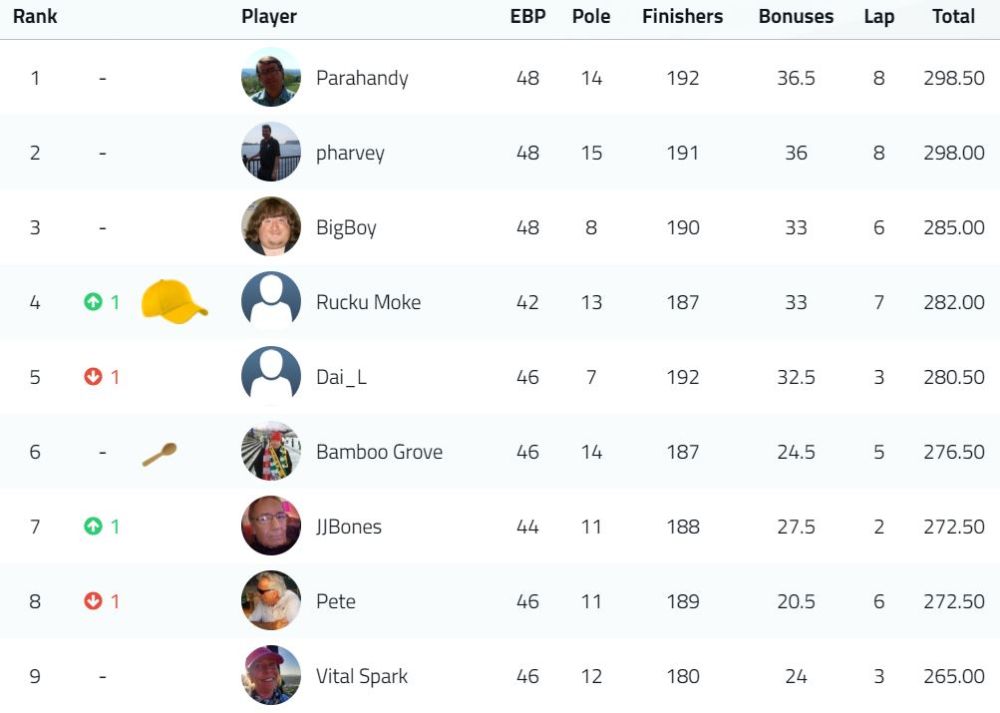The width and height of the screenshot is (1000, 713).
Task: Click the Rank column header
Action: (x=35, y=16)
